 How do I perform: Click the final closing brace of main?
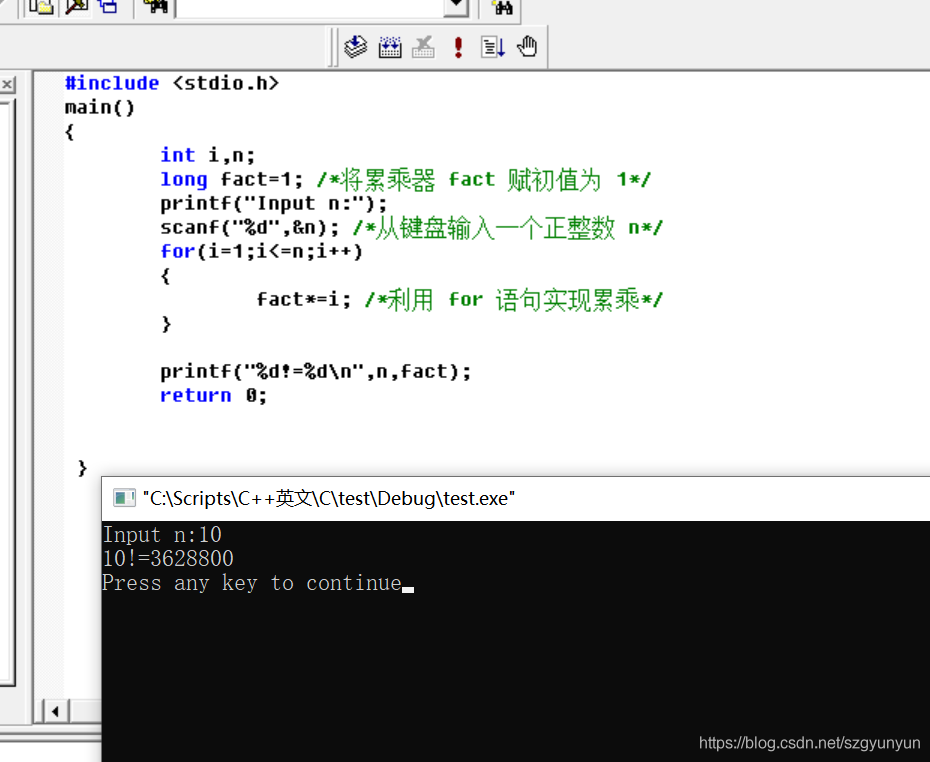(x=82, y=468)
